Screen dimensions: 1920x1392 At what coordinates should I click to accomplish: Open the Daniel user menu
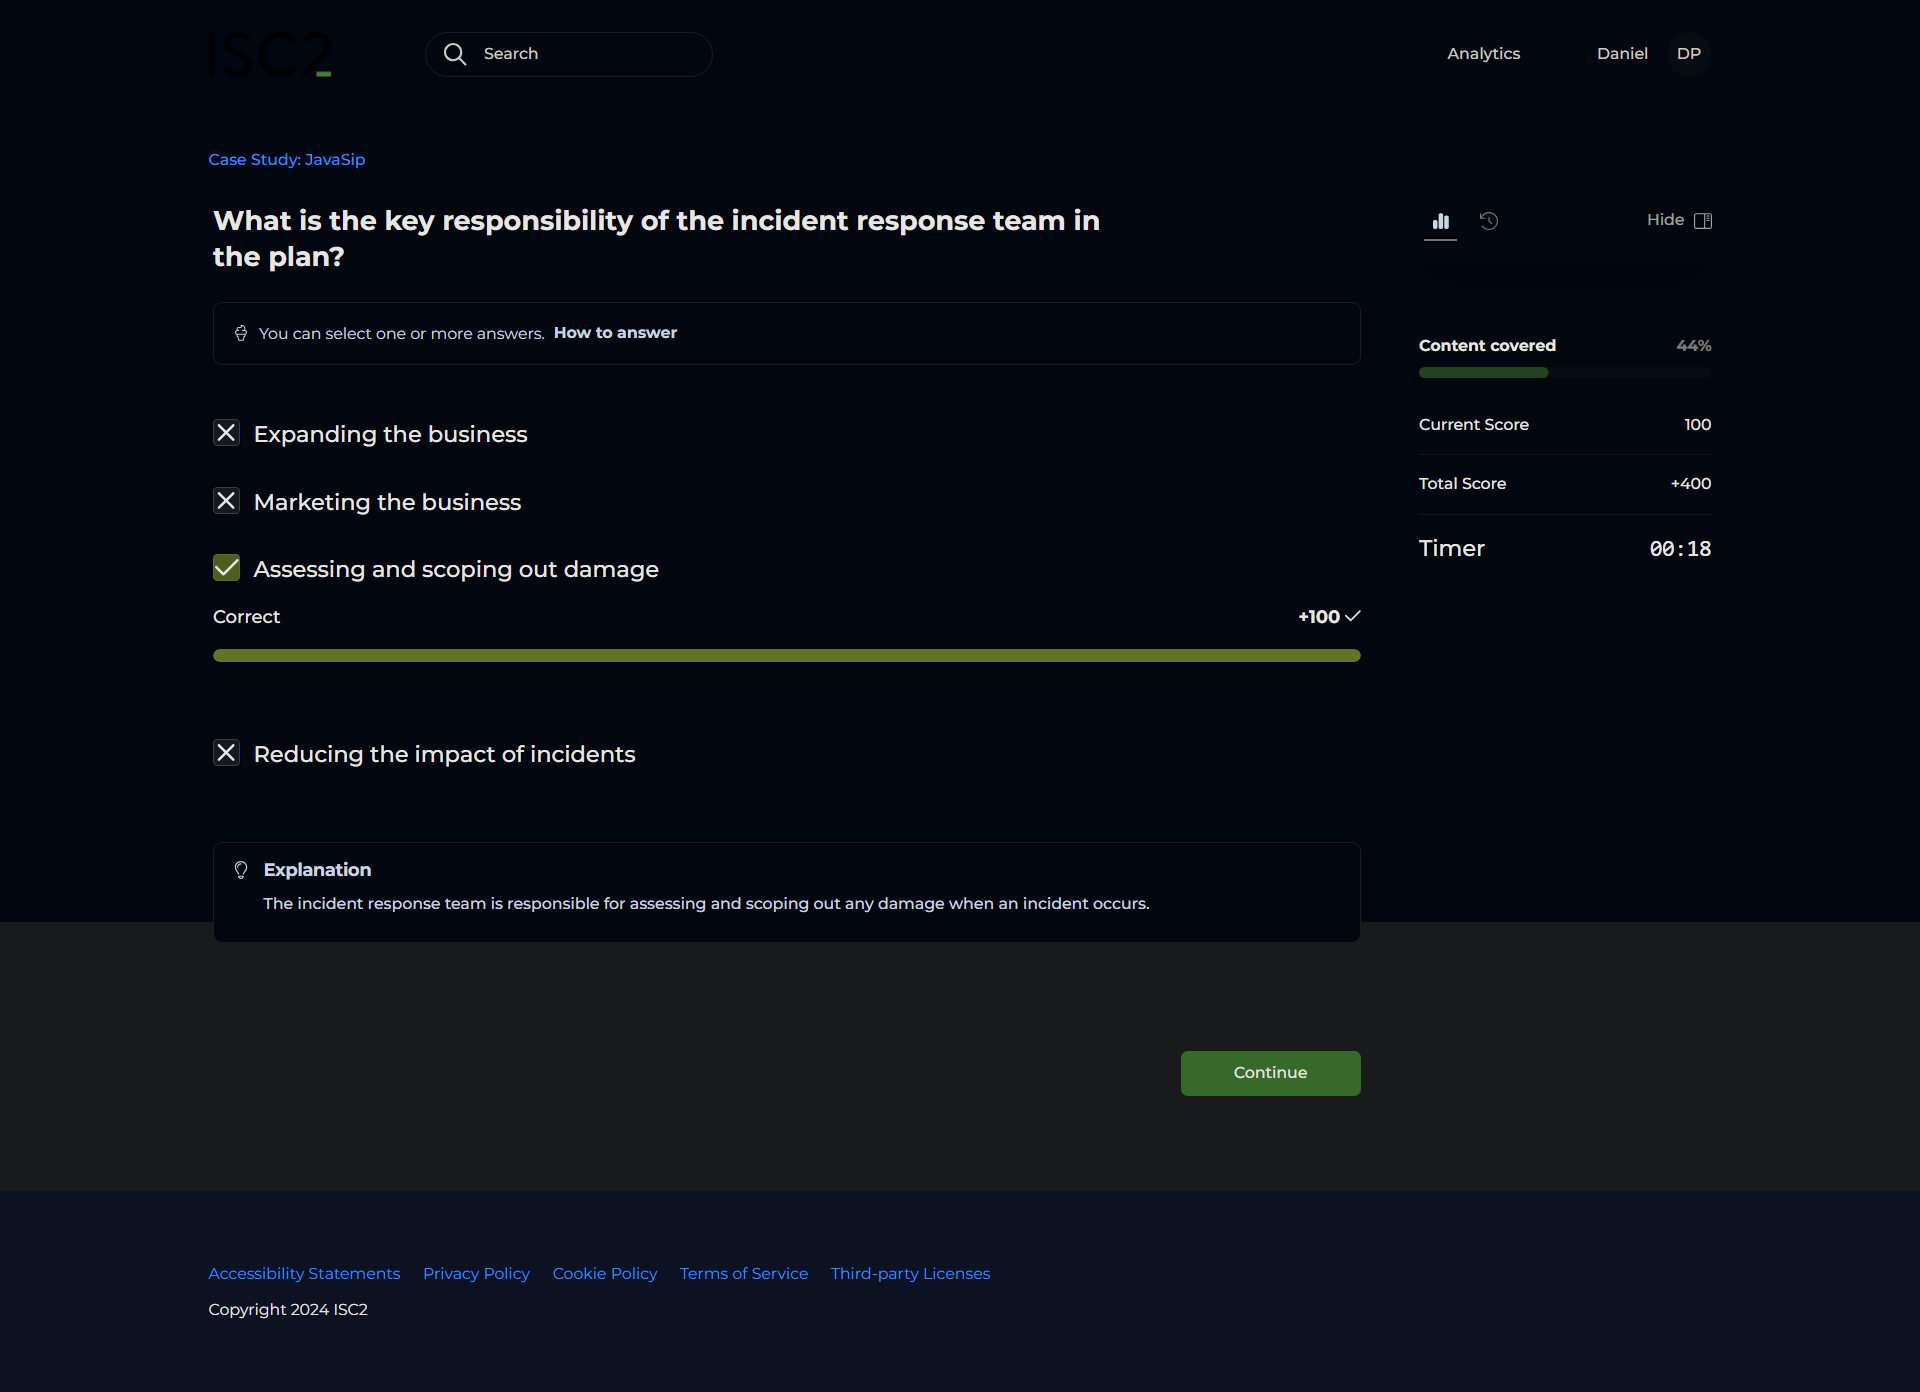1621,54
